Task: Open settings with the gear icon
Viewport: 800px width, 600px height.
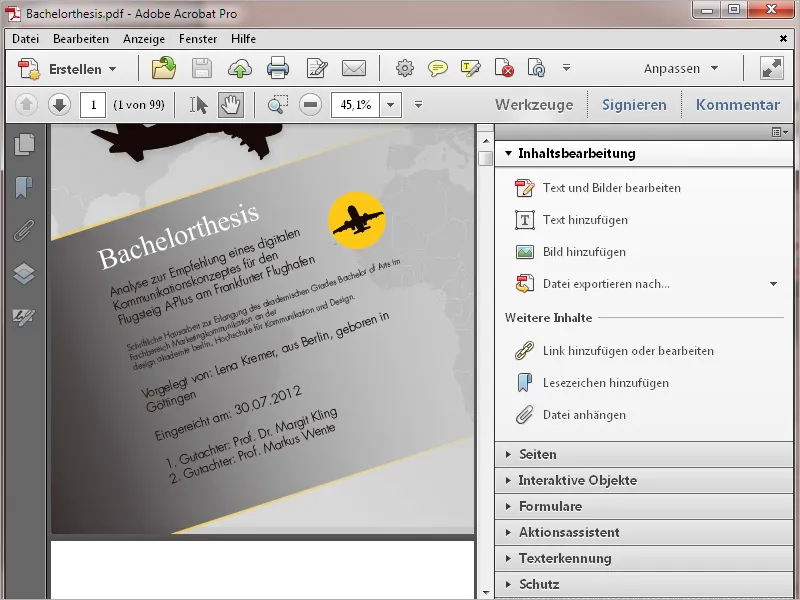Action: coord(405,68)
